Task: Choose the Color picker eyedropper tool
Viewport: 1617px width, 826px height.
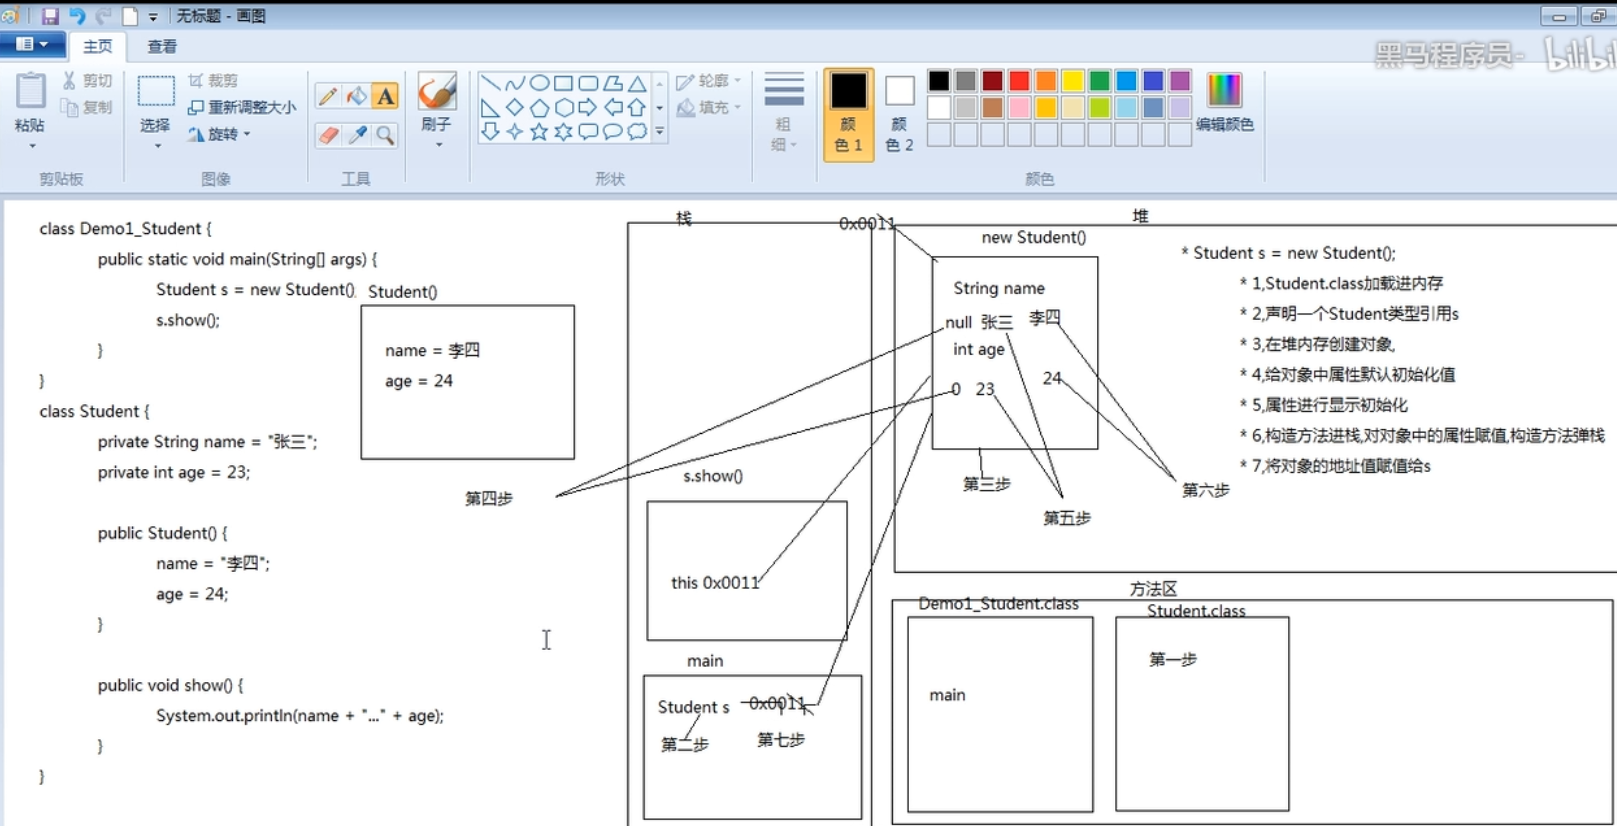Action: tap(356, 135)
